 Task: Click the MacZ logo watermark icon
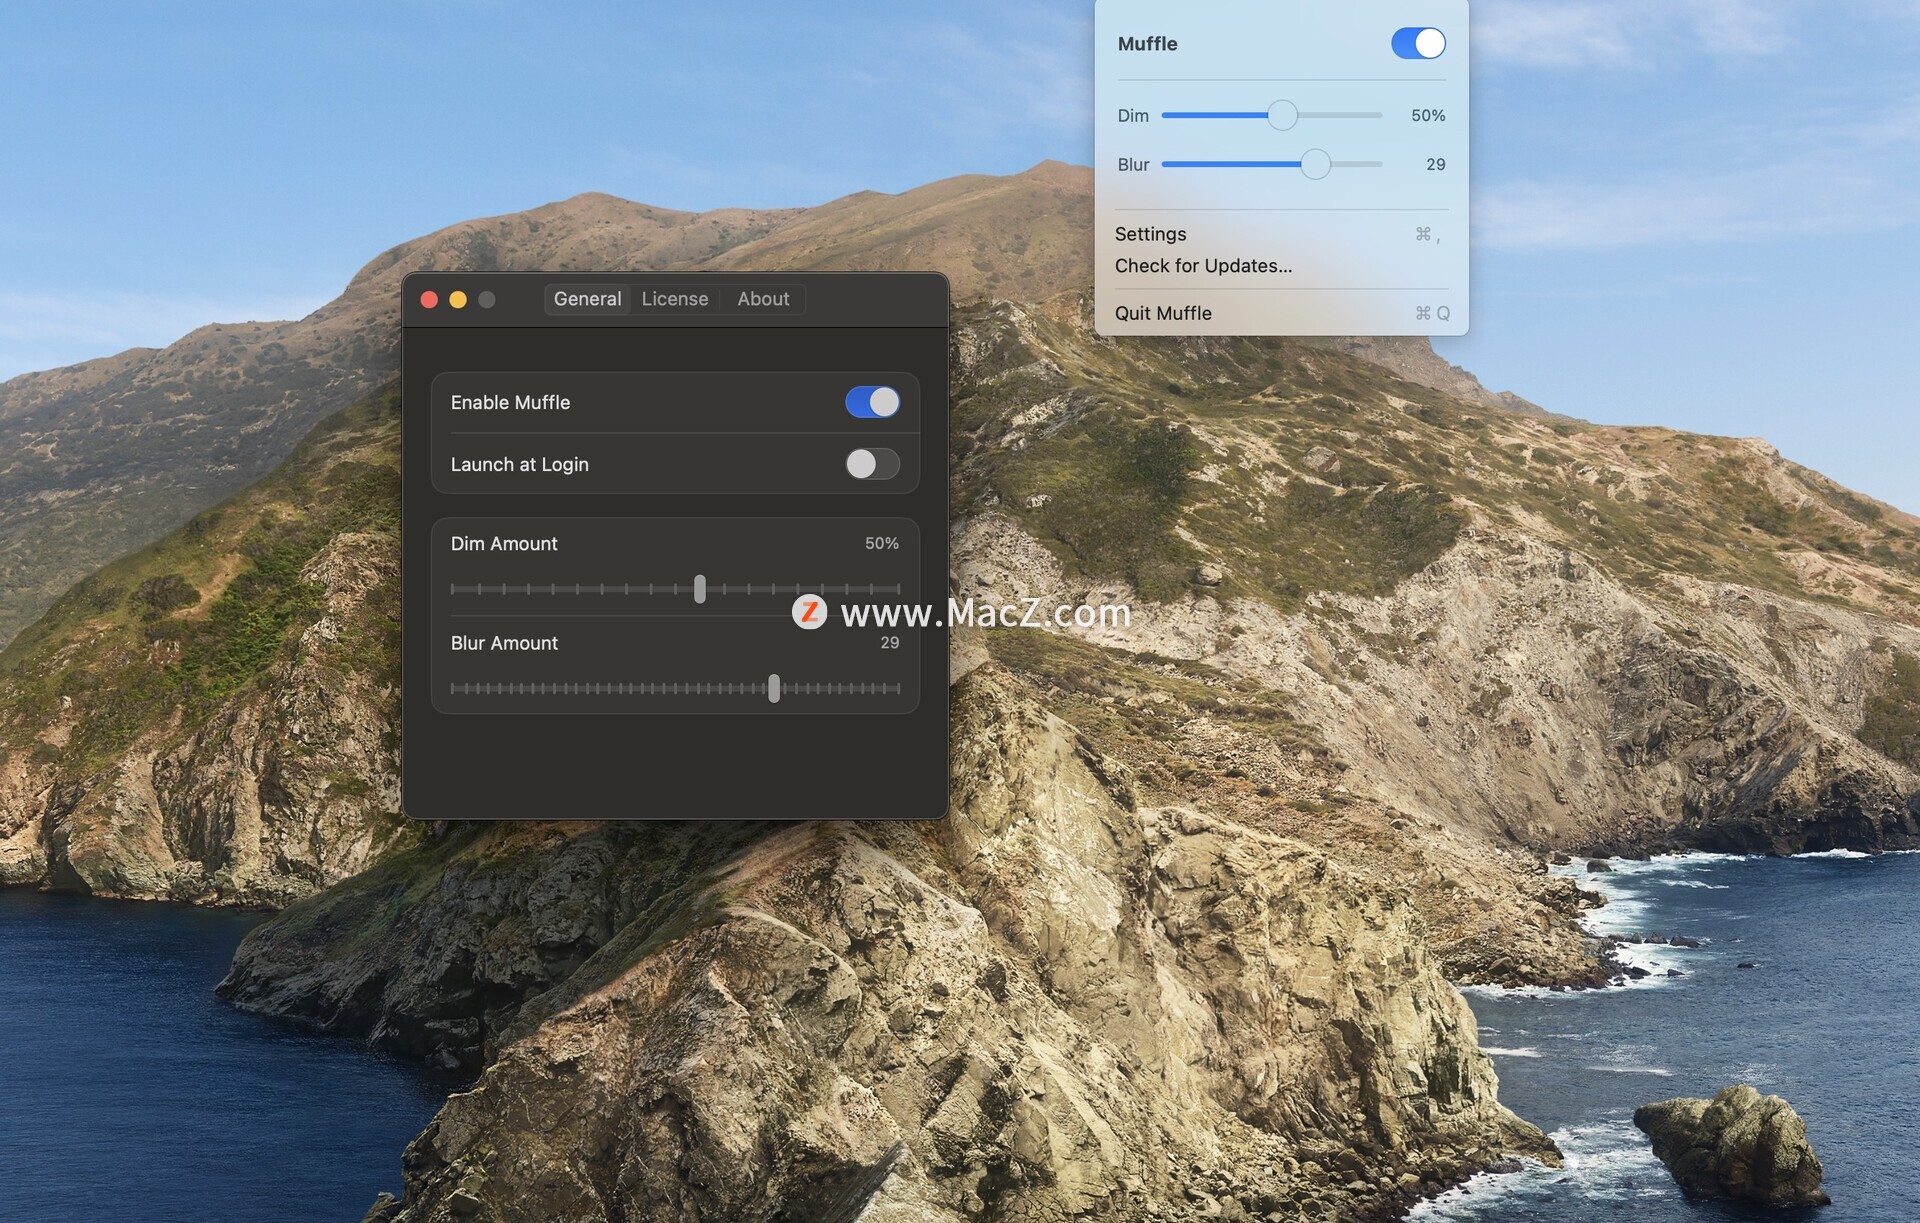point(809,612)
